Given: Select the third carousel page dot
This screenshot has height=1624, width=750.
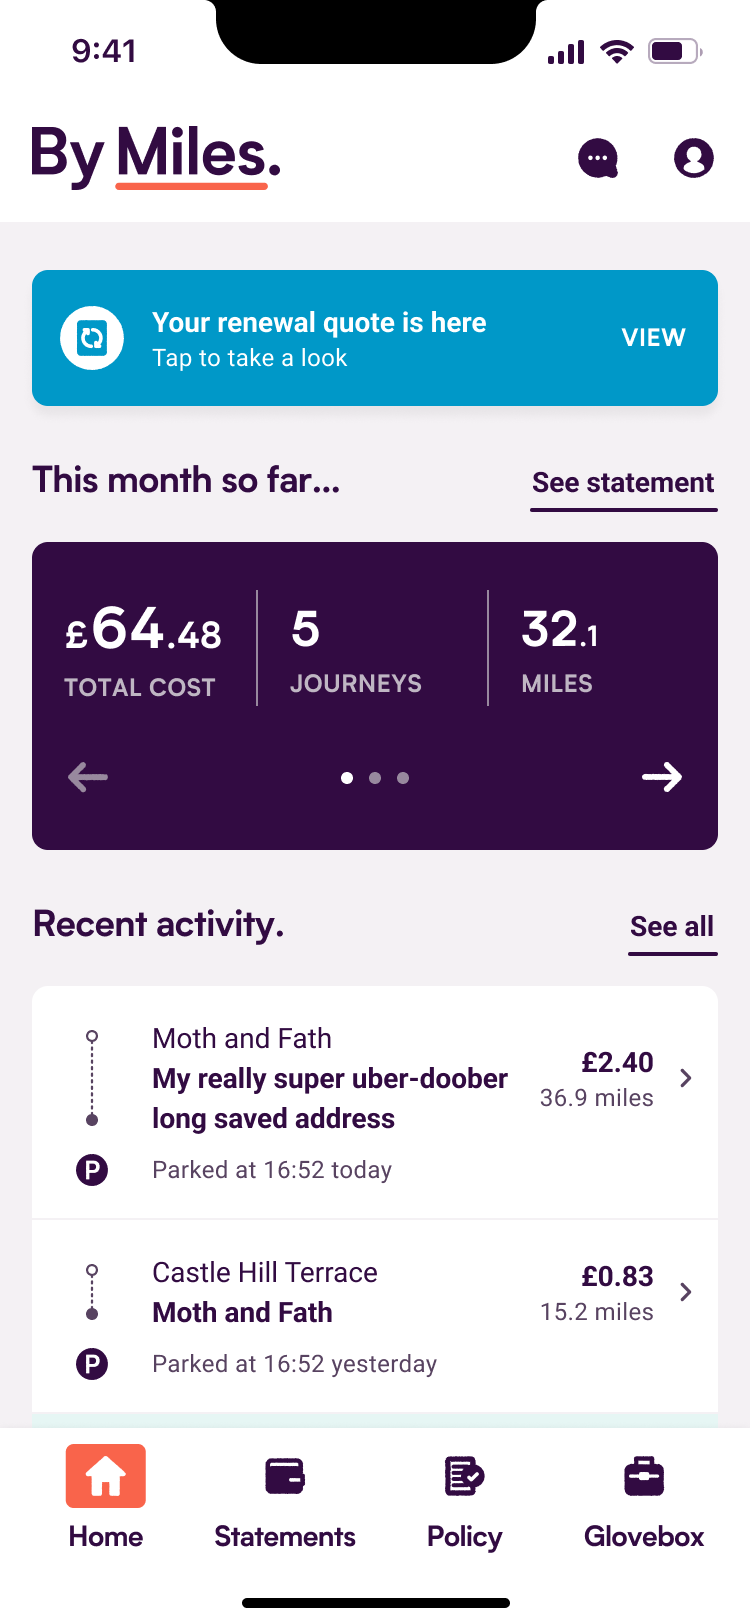Looking at the screenshot, I should pyautogui.click(x=403, y=778).
